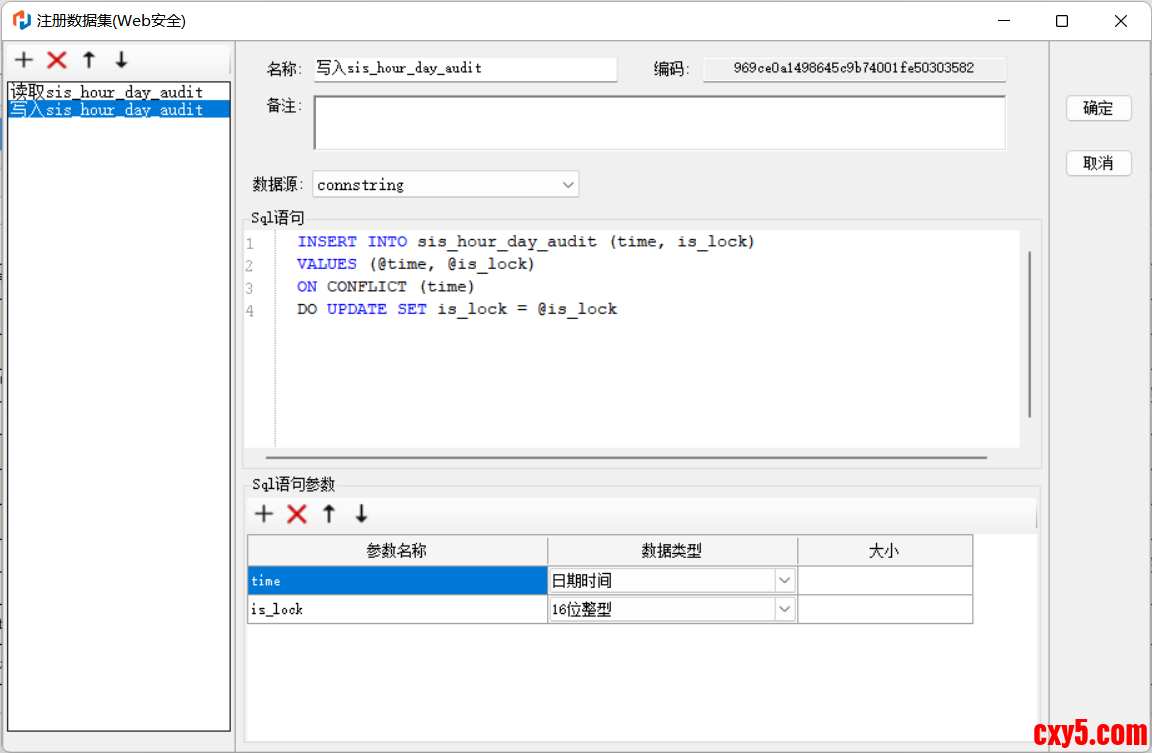The image size is (1152, 753).
Task: Click the 备注 remarks text area
Action: (x=659, y=123)
